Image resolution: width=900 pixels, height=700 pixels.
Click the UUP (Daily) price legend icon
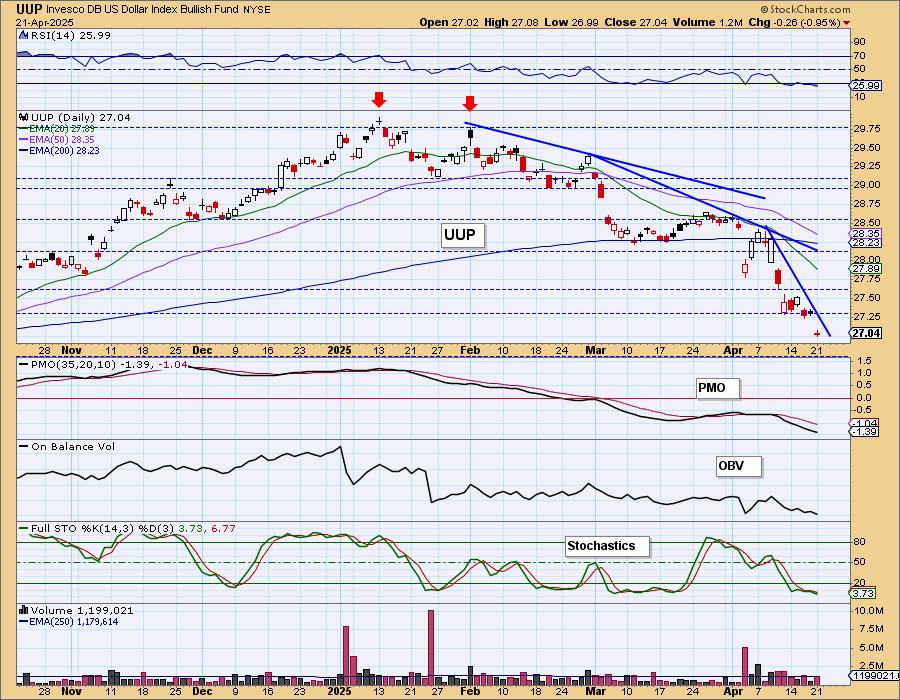pos(24,117)
